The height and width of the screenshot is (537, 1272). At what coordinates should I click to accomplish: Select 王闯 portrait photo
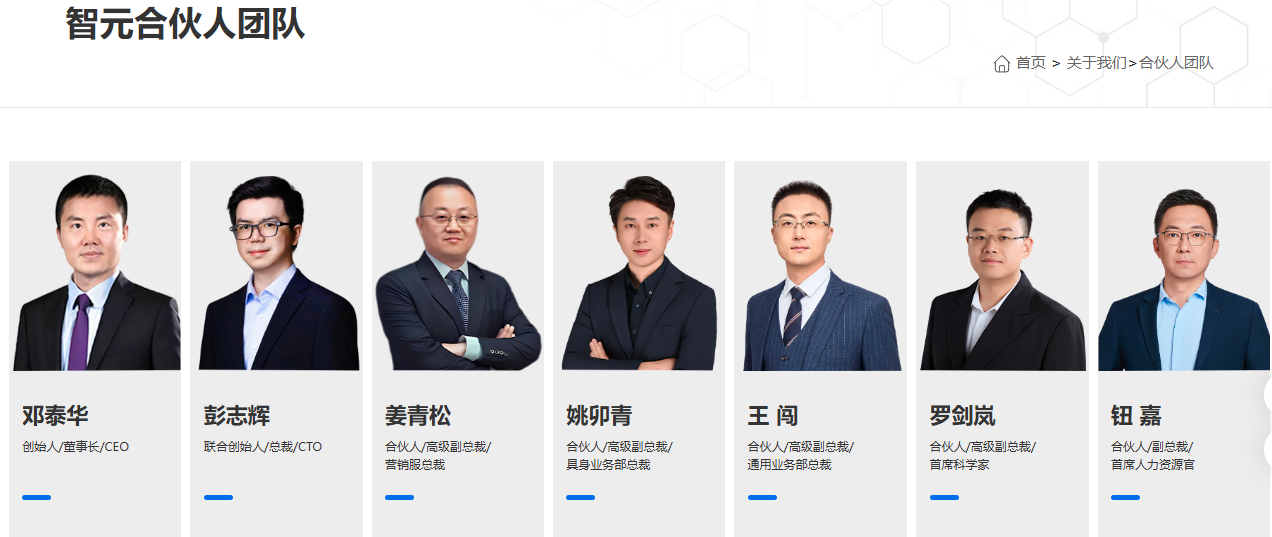[x=820, y=267]
